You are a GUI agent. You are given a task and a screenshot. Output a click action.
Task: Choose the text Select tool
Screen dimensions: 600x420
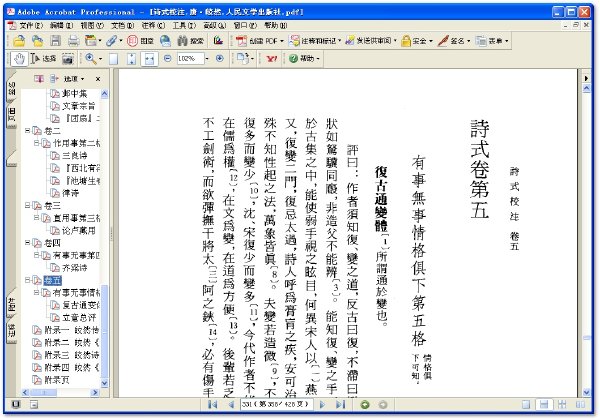click(x=42, y=59)
